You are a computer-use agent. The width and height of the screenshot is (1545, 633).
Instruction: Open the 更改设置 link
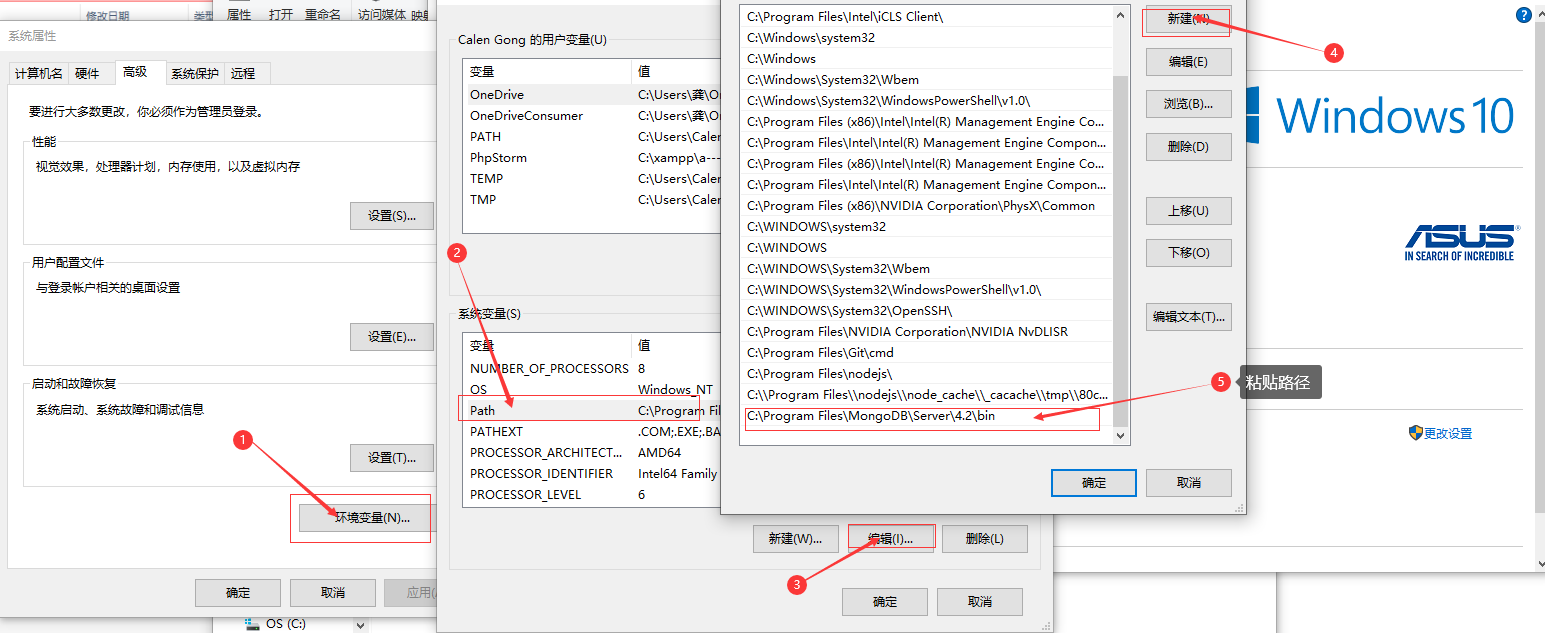(x=1448, y=434)
